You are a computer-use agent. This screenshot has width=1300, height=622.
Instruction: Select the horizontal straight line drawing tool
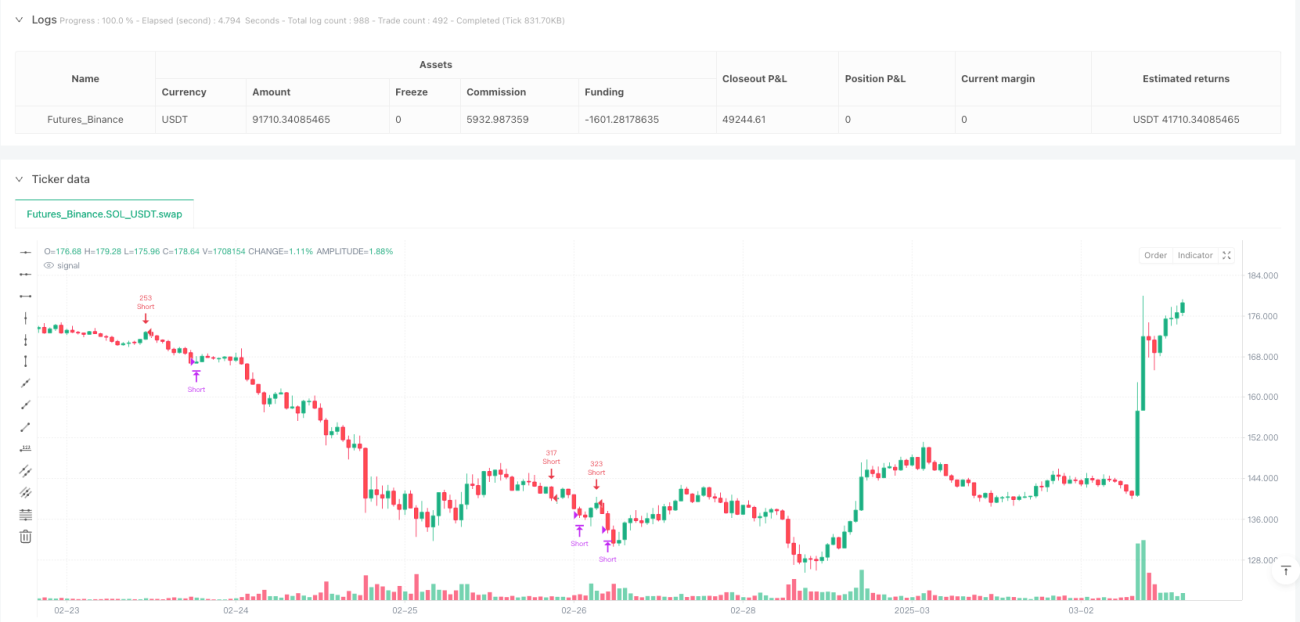(x=26, y=252)
